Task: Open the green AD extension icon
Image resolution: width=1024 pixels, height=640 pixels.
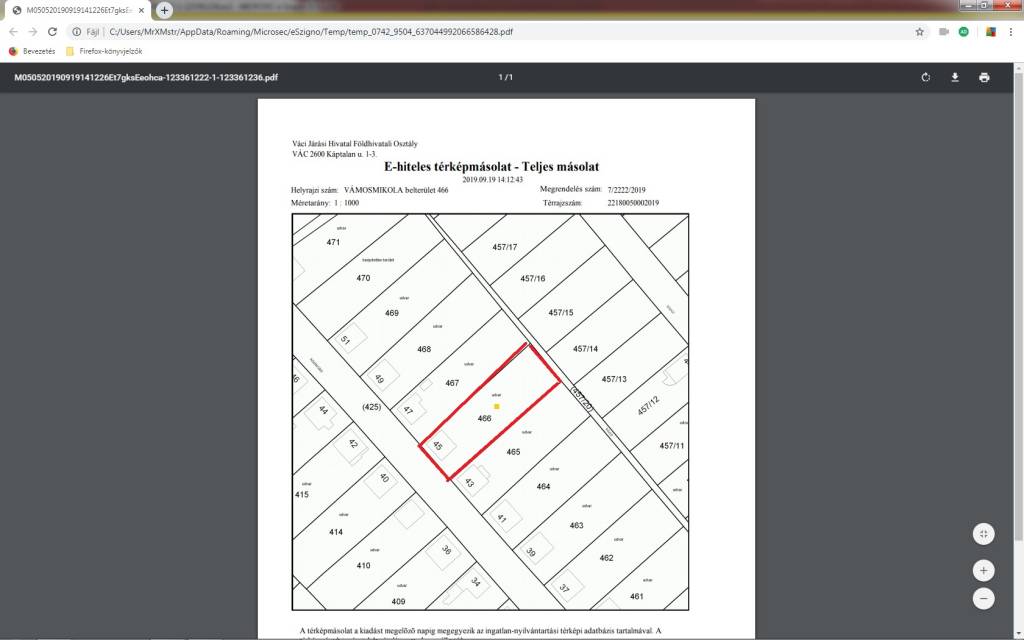Action: coord(964,31)
